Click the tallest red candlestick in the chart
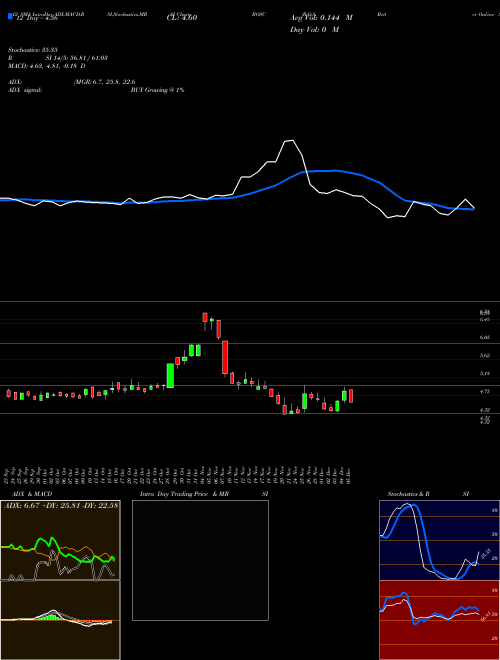Image resolution: width=500 pixels, height=660 pixels. (225, 357)
